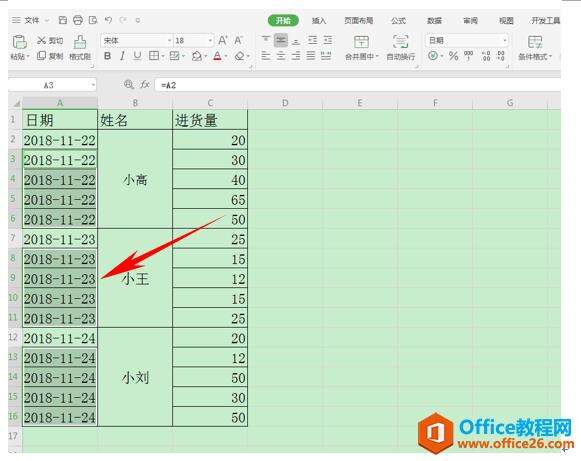Open Conditional Formatting (条件格式) menu
581x461 pixels.
535,47
